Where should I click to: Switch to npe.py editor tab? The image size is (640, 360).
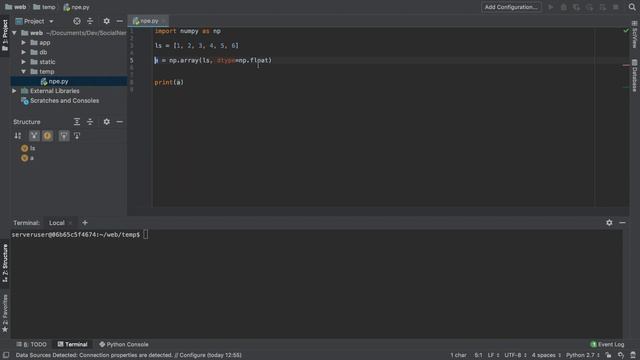pyautogui.click(x=149, y=21)
